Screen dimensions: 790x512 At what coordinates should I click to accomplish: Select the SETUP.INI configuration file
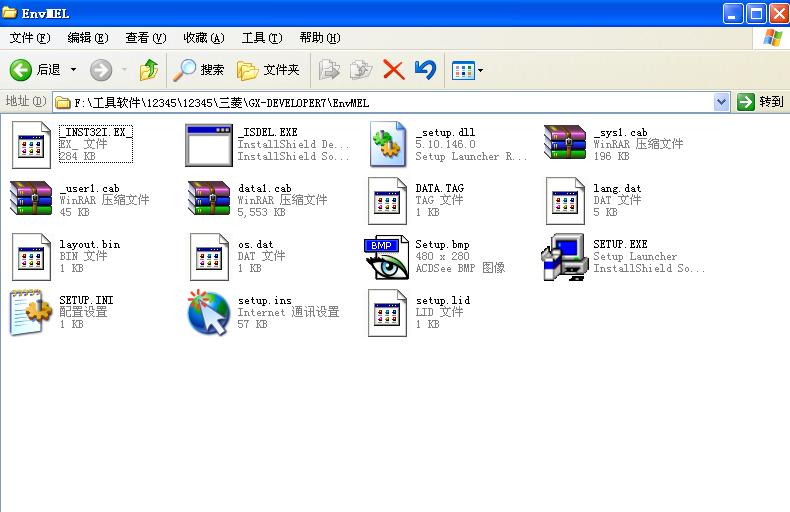30,313
